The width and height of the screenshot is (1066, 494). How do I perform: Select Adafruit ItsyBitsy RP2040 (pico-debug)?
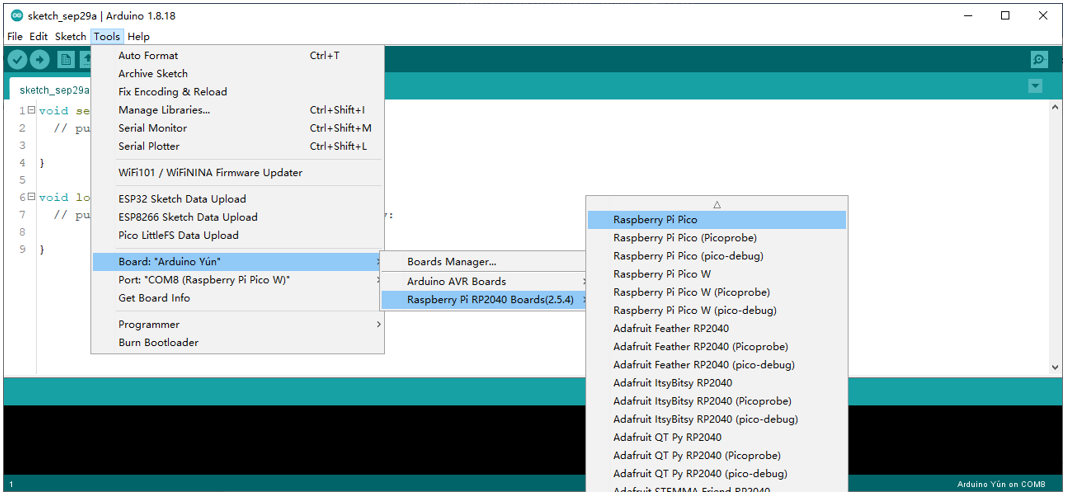point(717,419)
